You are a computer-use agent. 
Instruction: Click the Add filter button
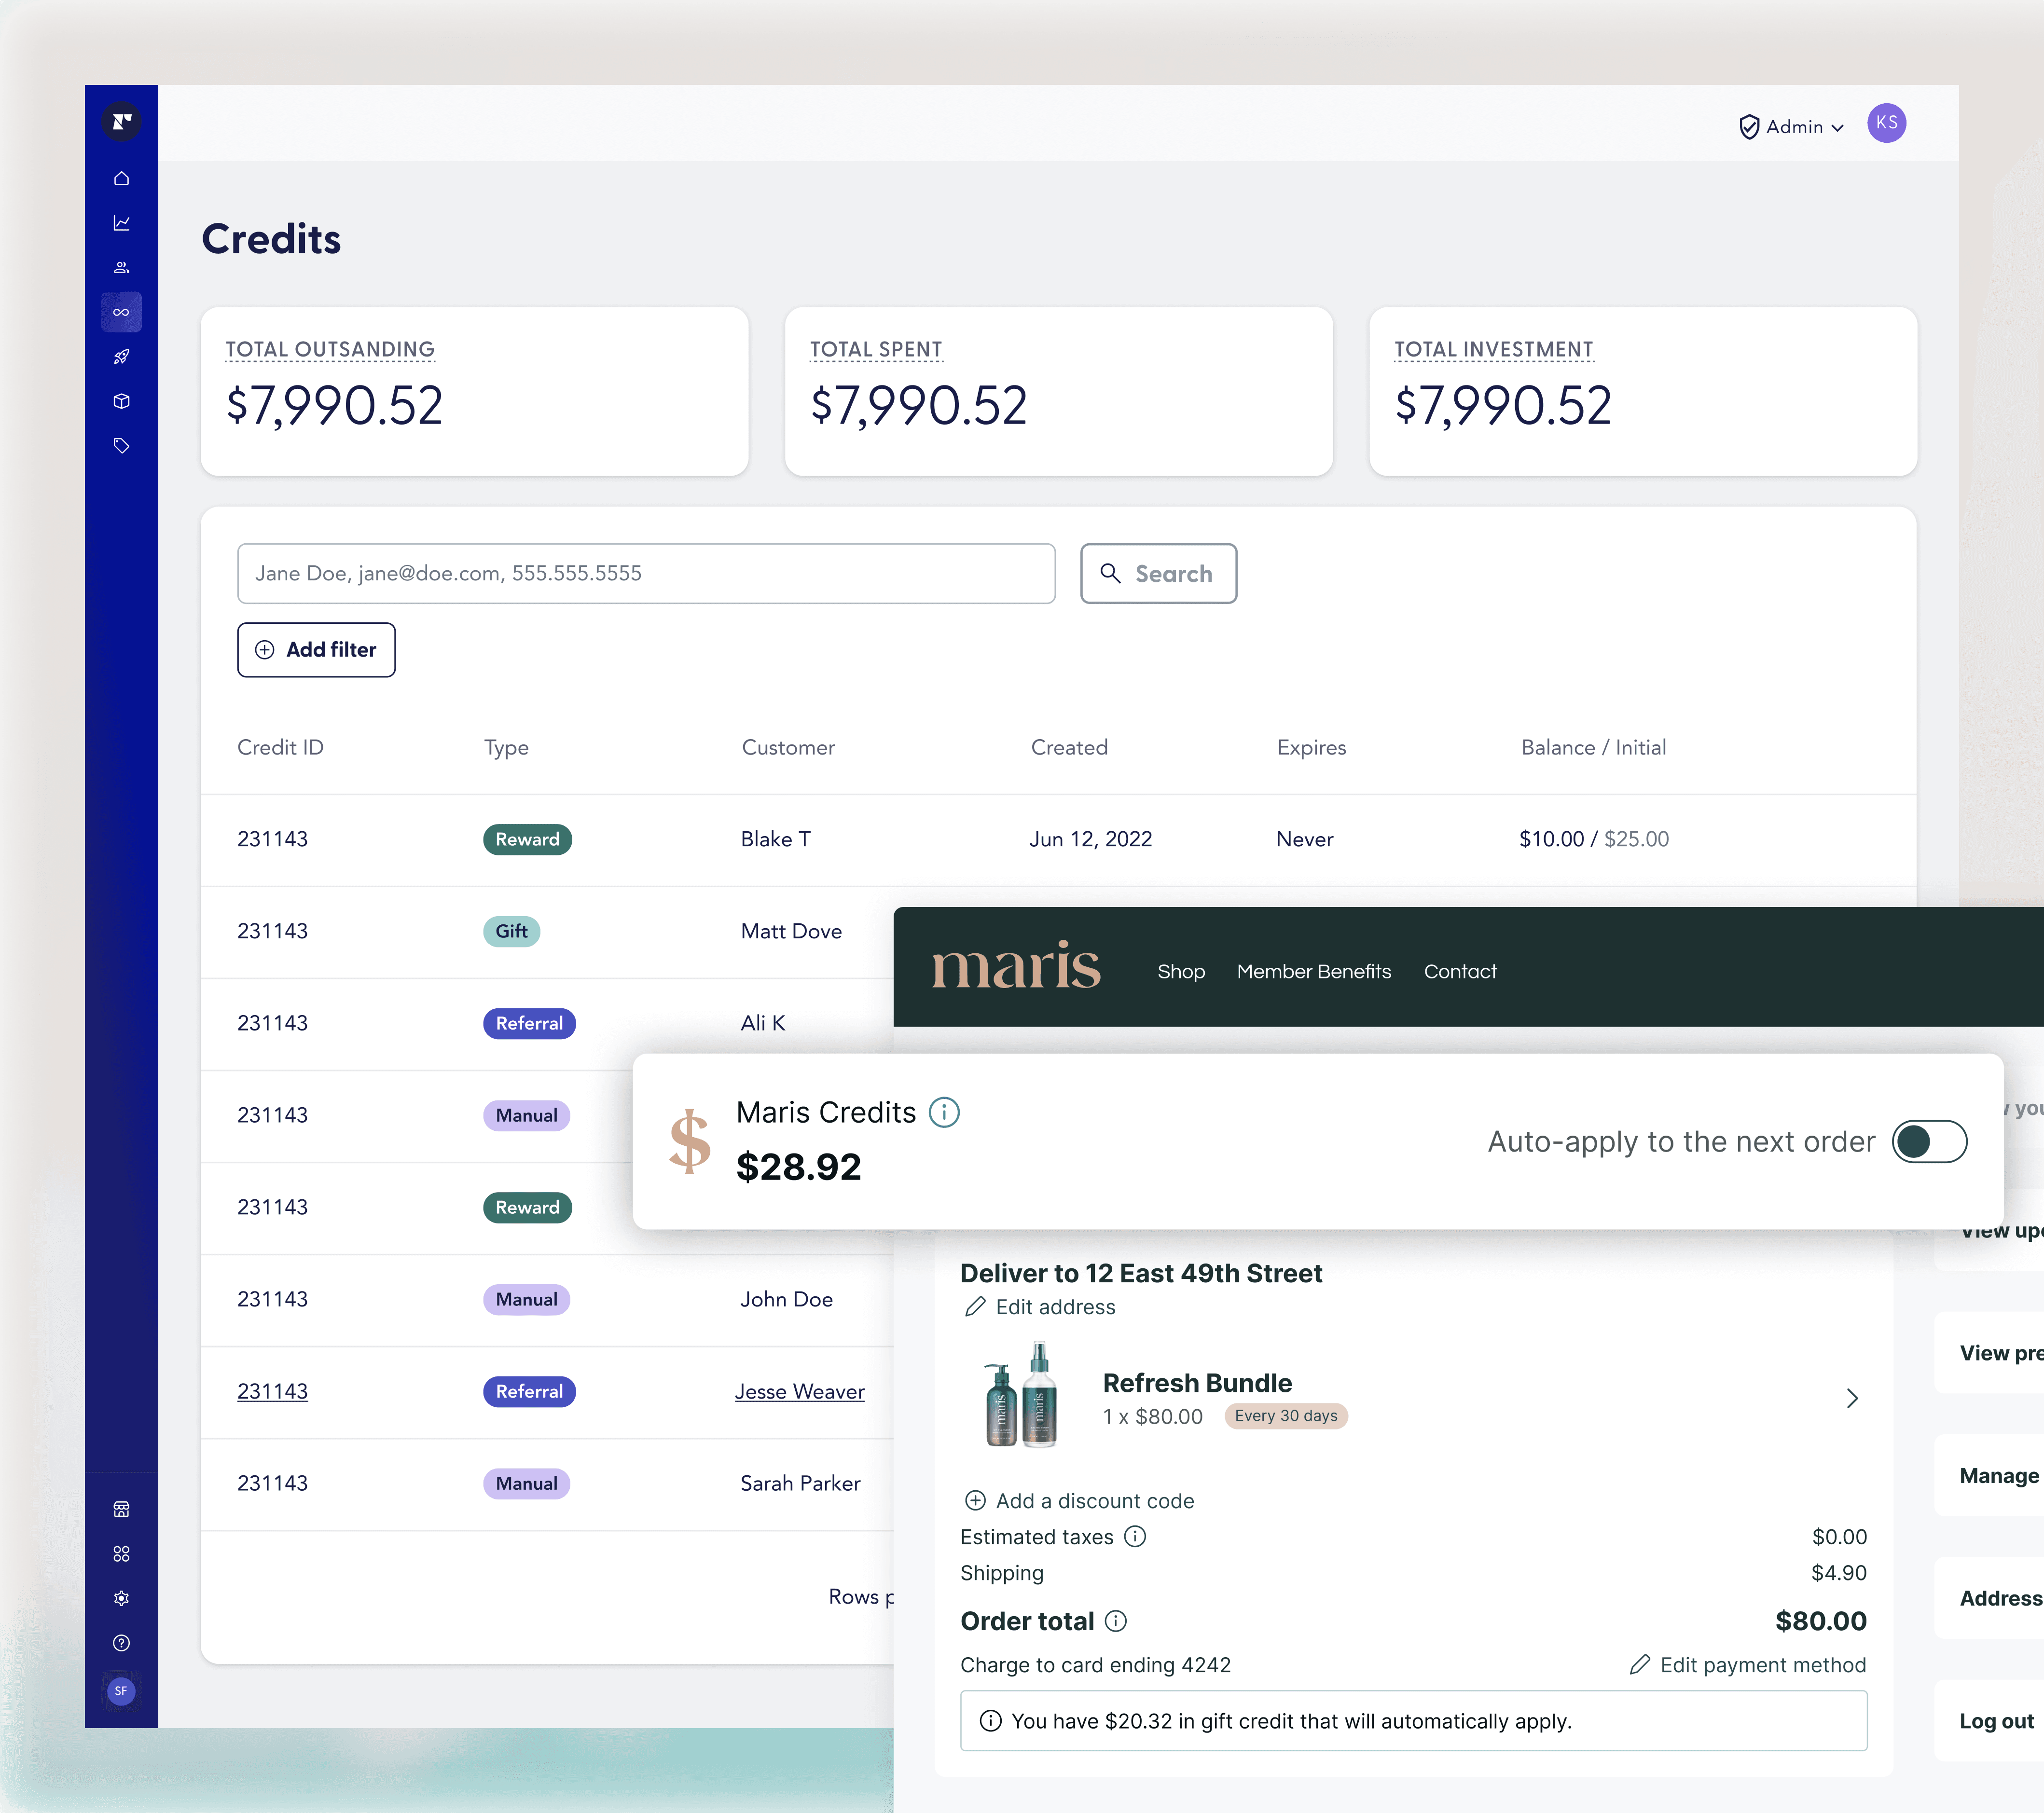[x=316, y=650]
